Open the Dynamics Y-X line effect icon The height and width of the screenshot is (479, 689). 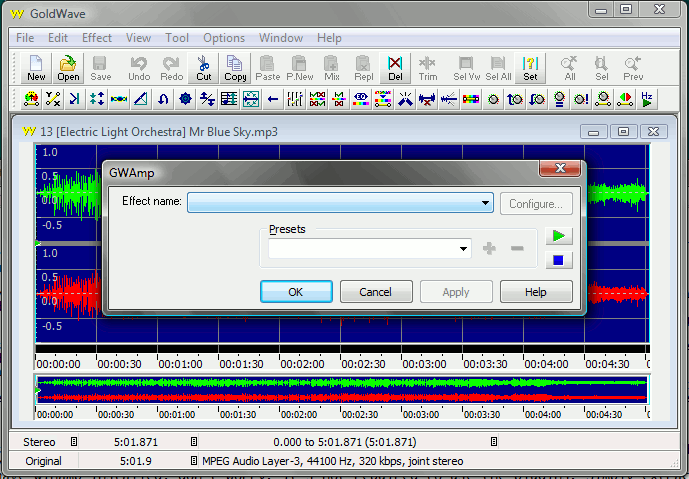pyautogui.click(x=53, y=99)
